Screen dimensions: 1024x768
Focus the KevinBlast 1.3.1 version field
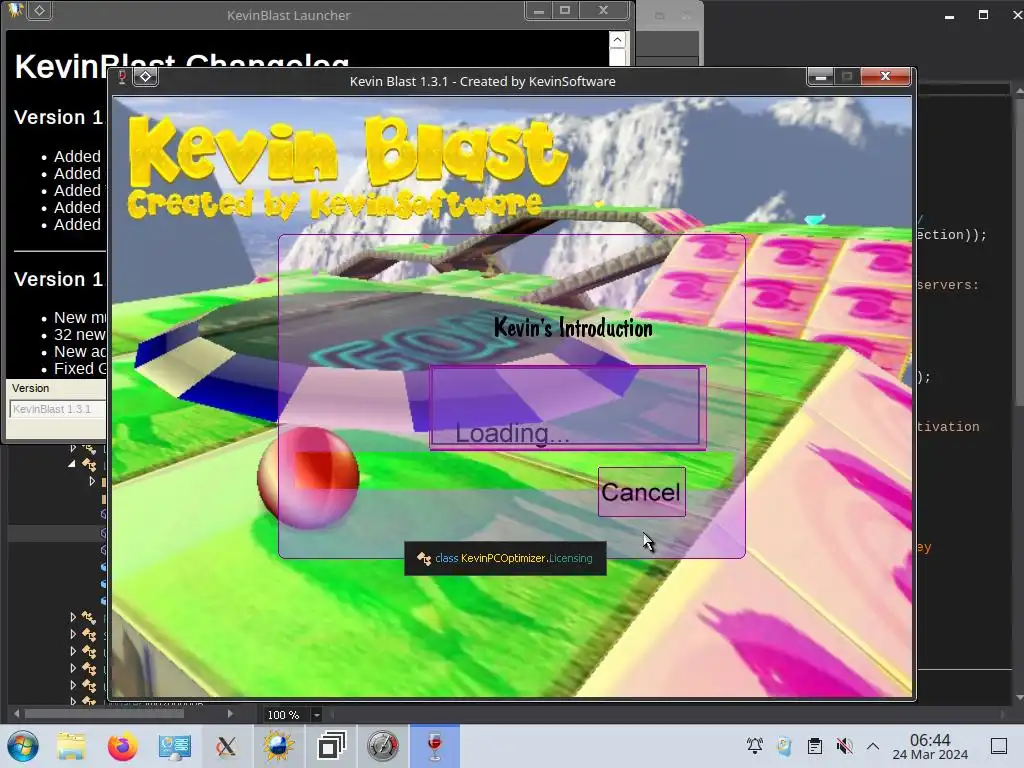[57, 409]
